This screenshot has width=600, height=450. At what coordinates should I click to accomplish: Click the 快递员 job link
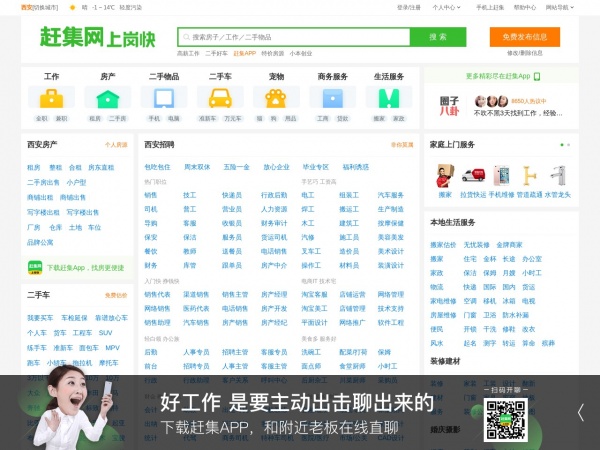click(x=232, y=195)
